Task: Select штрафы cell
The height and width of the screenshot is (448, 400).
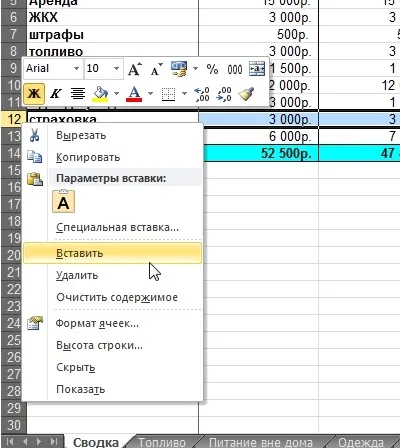Action: coord(113,34)
